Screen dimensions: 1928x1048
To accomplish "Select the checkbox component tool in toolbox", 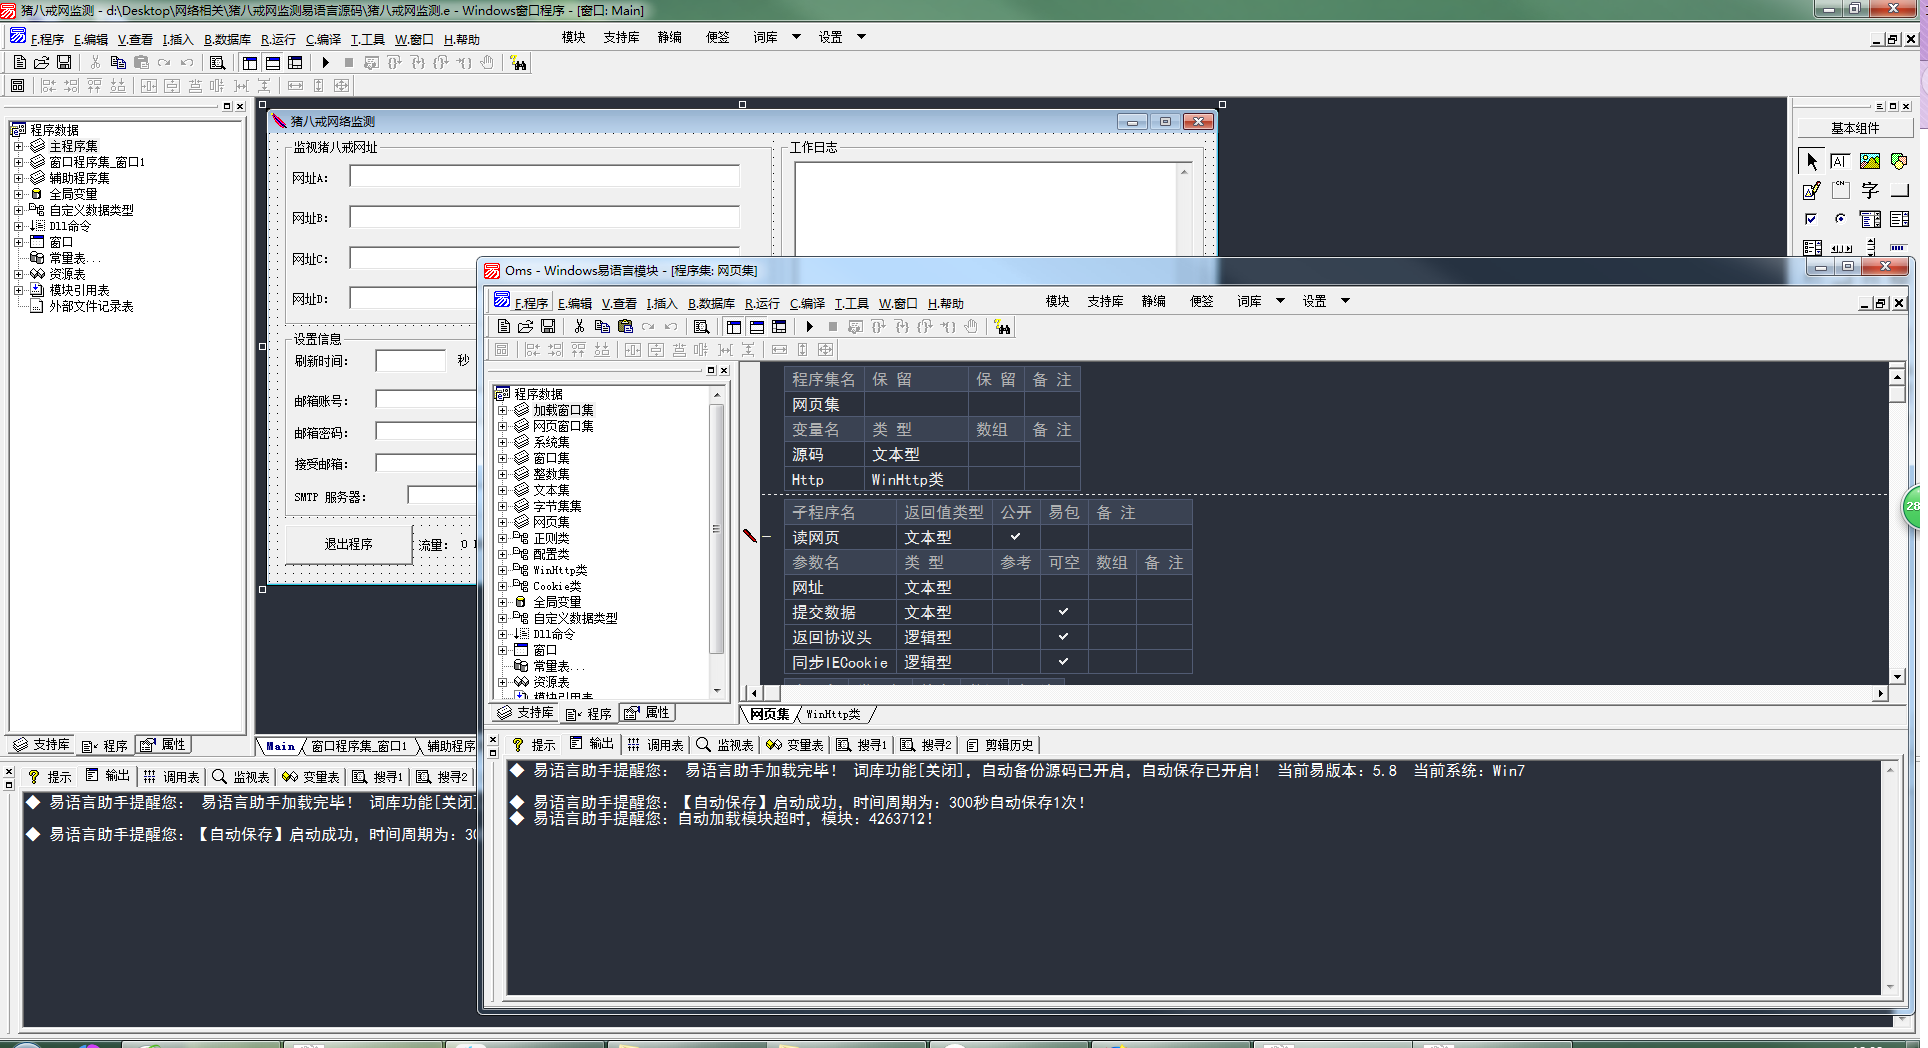I will point(1811,219).
